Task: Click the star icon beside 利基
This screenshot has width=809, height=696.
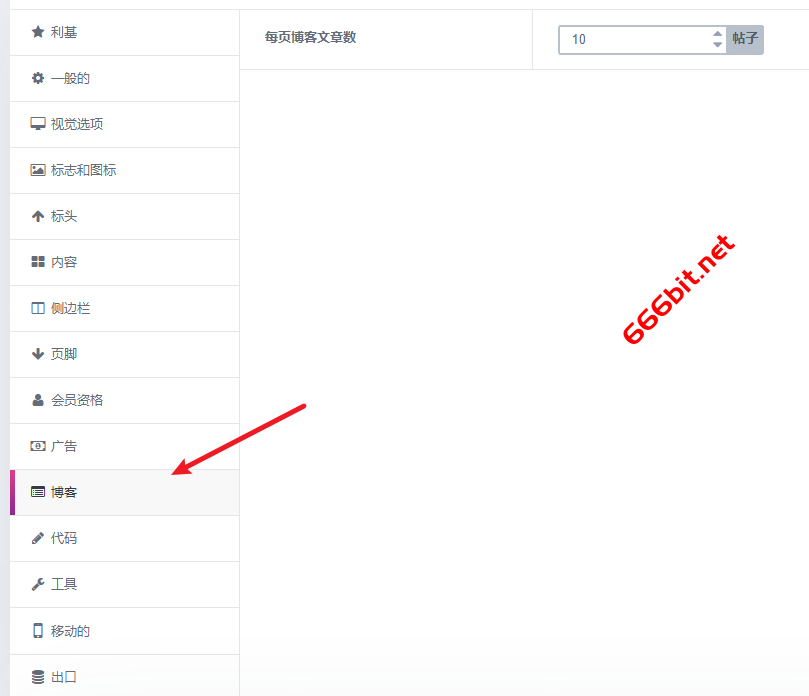Action: point(38,32)
